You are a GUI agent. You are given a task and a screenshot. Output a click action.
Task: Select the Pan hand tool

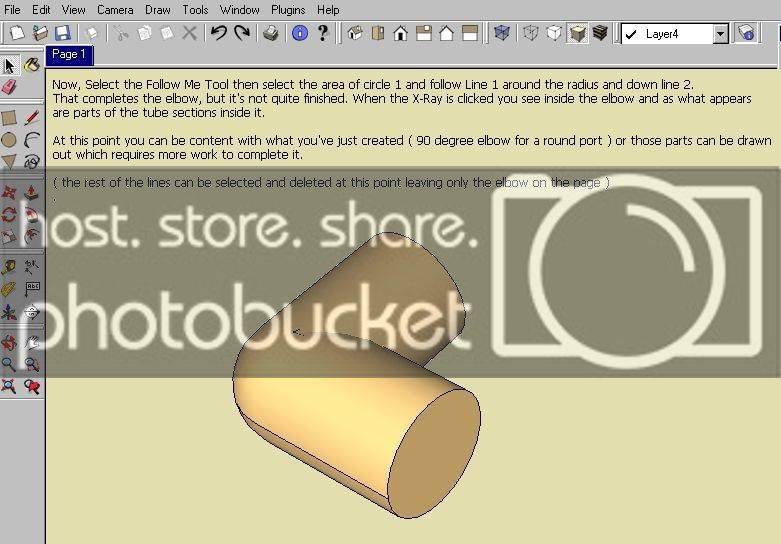(x=32, y=343)
